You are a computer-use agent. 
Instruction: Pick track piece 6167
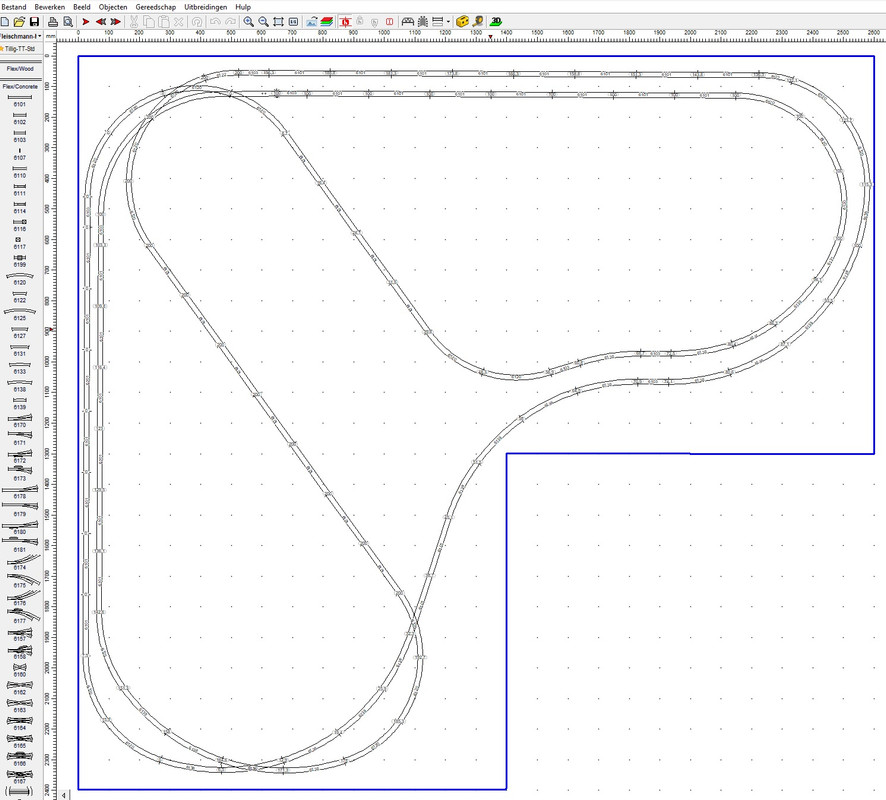(20, 777)
